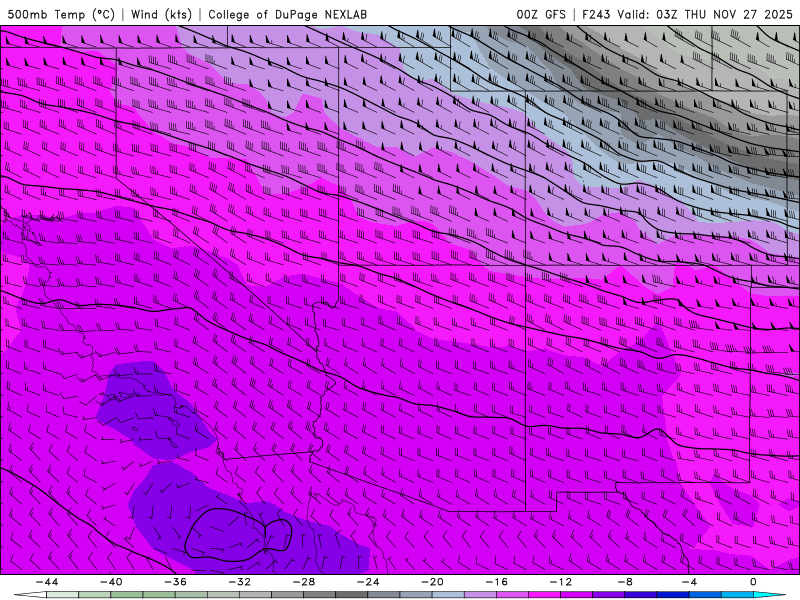The width and height of the screenshot is (800, 600).
Task: Click the -44 legend label
Action: point(47,582)
